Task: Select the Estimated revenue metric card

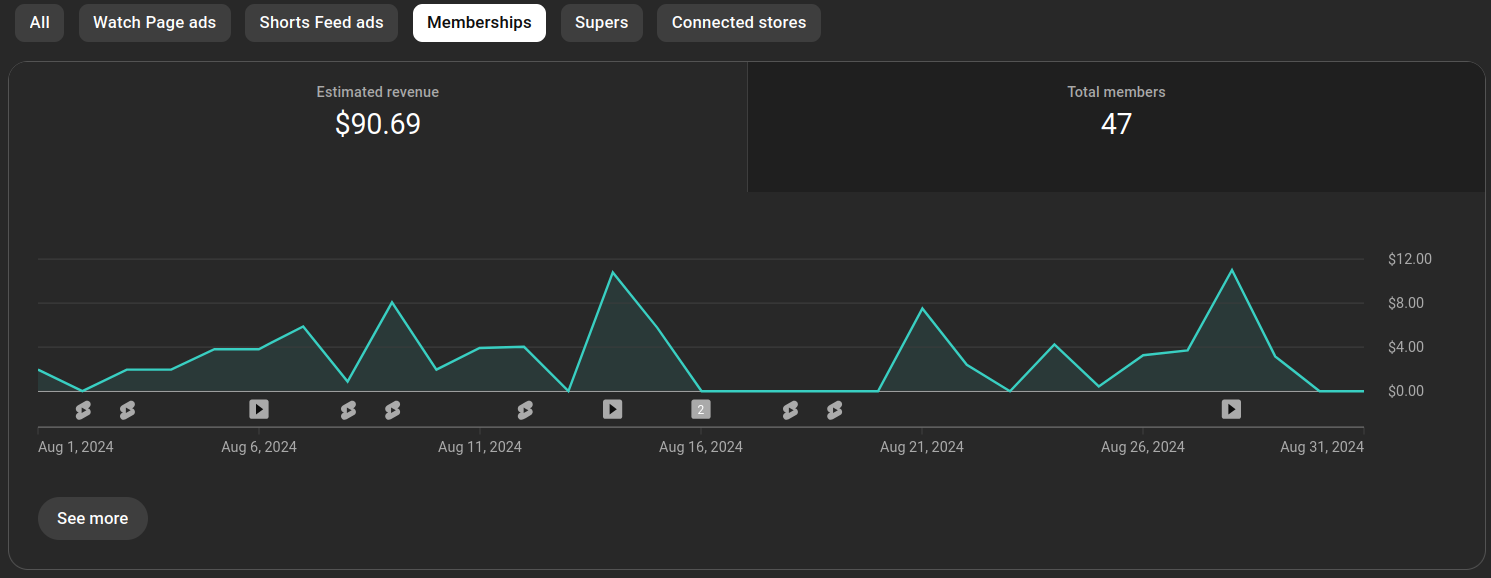Action: coord(378,127)
